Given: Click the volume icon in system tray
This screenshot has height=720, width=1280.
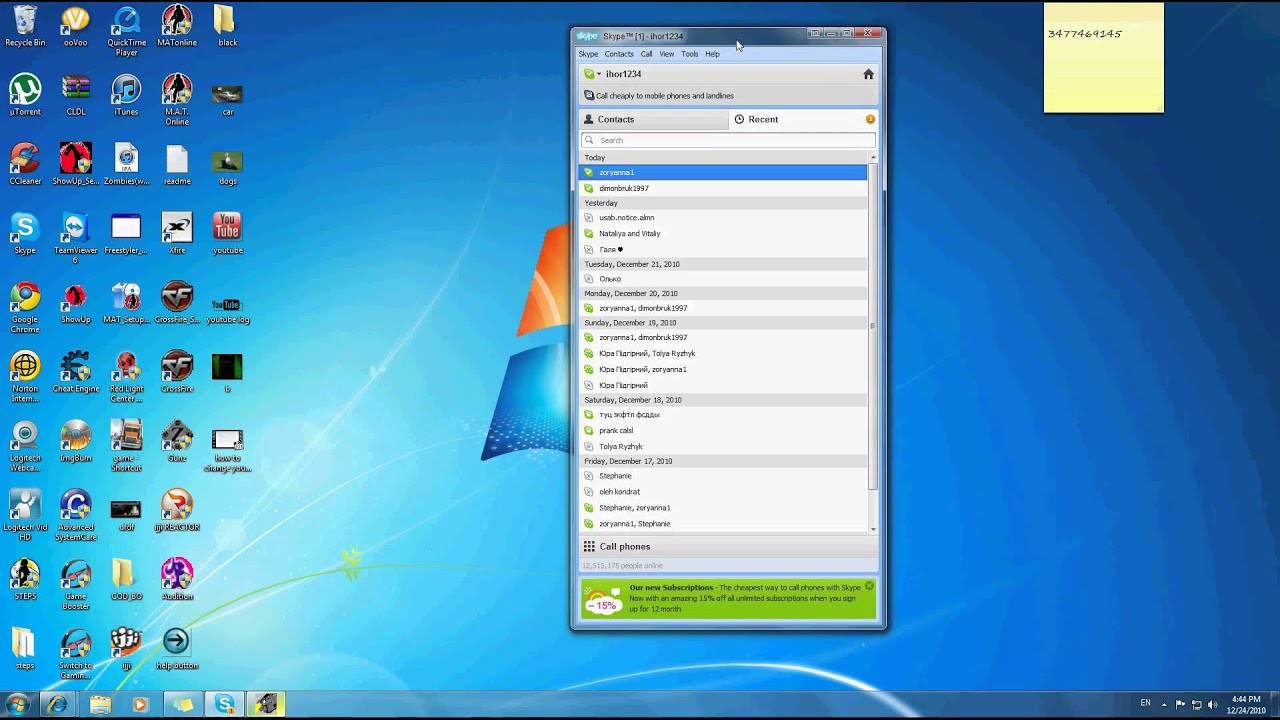Looking at the screenshot, I should [1212, 705].
